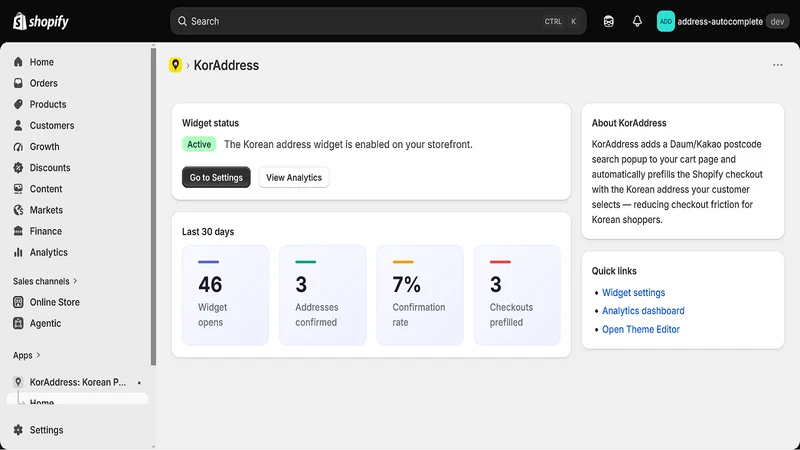This screenshot has width=800, height=450.
Task: Open notifications bell
Action: pyautogui.click(x=637, y=21)
